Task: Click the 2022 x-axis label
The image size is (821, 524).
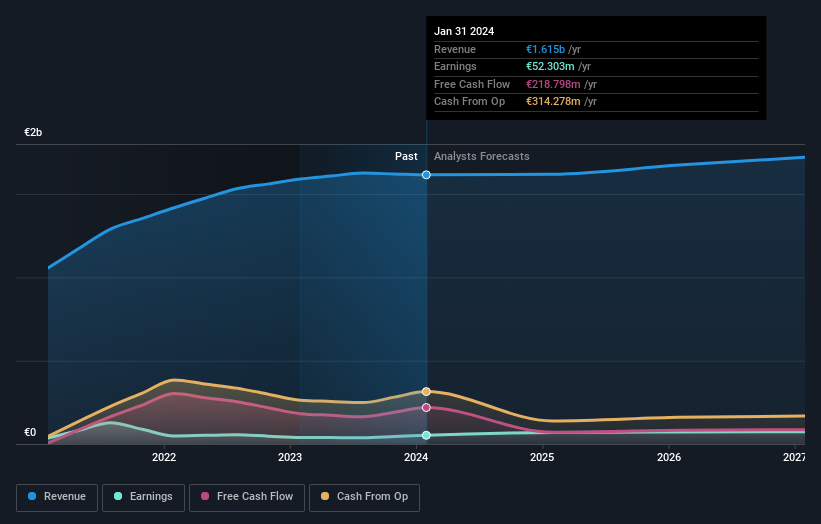Action: tap(164, 457)
